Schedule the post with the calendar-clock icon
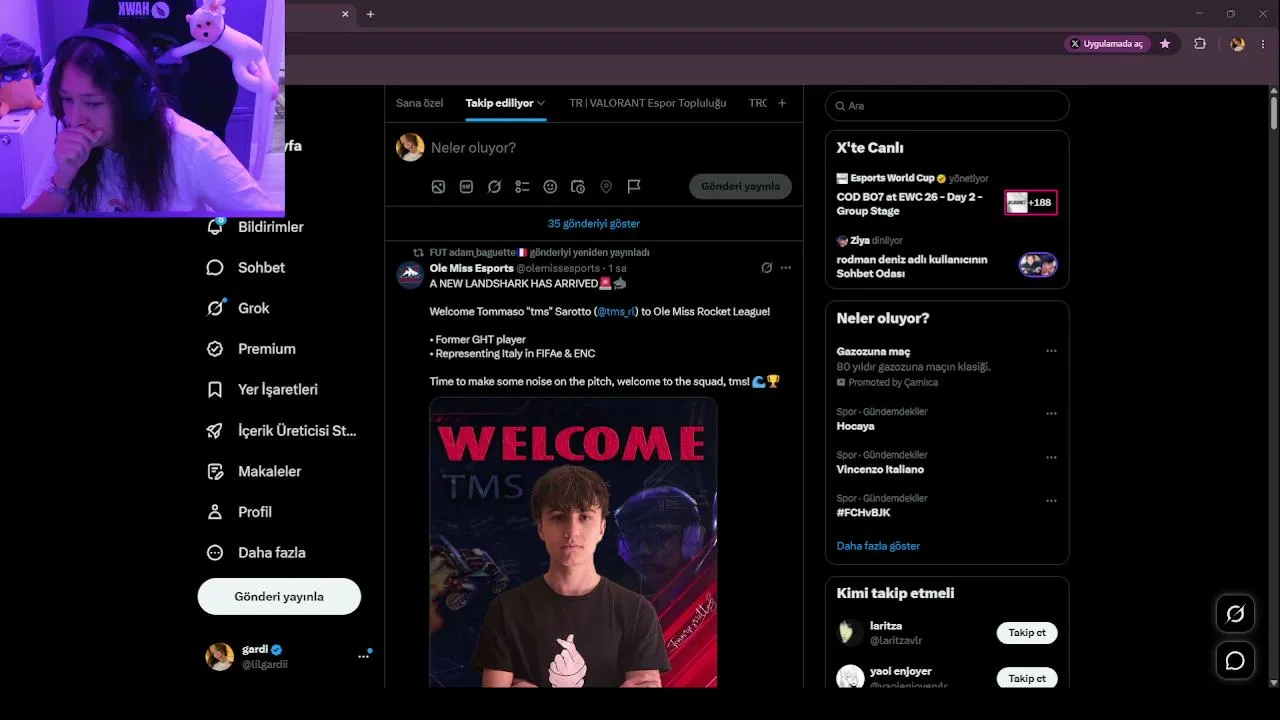Viewport: 1280px width, 720px height. point(578,187)
